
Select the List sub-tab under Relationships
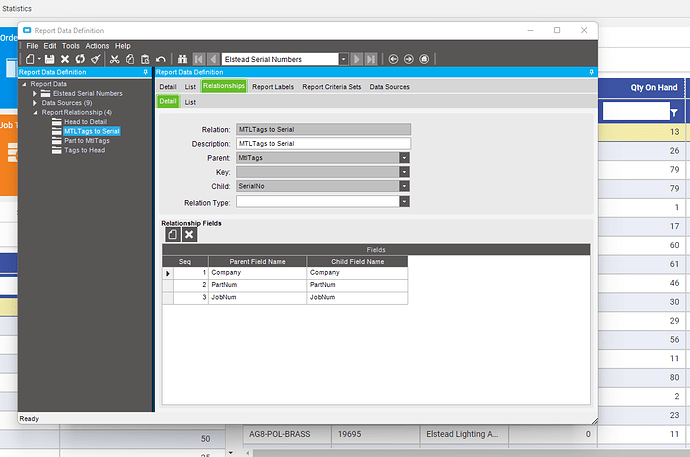click(x=190, y=102)
